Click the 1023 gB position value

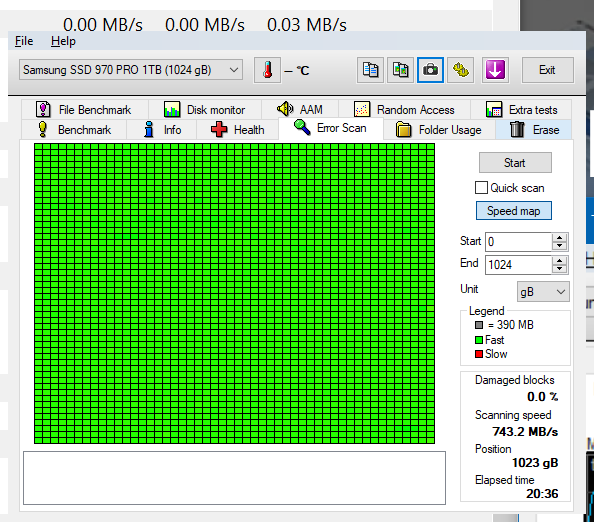tap(535, 463)
